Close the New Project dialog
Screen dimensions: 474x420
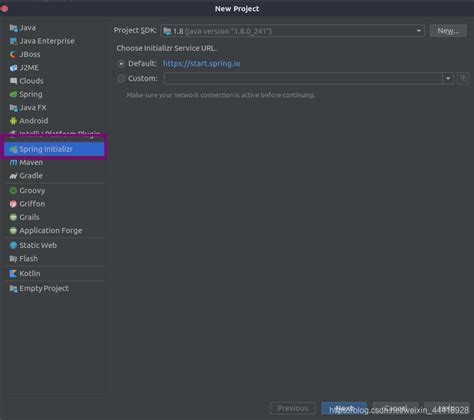[4, 9]
